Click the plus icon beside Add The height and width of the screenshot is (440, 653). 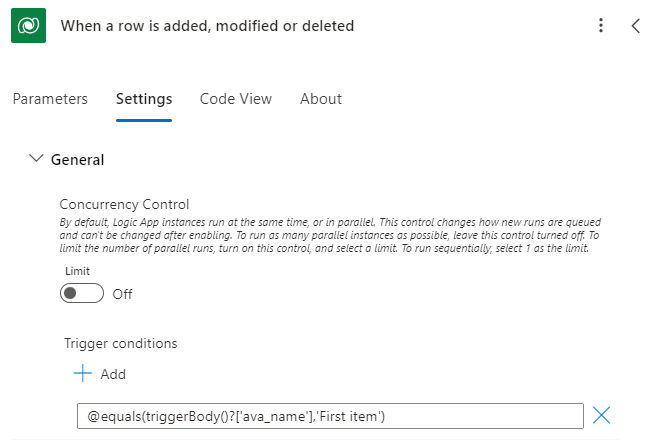(x=82, y=374)
